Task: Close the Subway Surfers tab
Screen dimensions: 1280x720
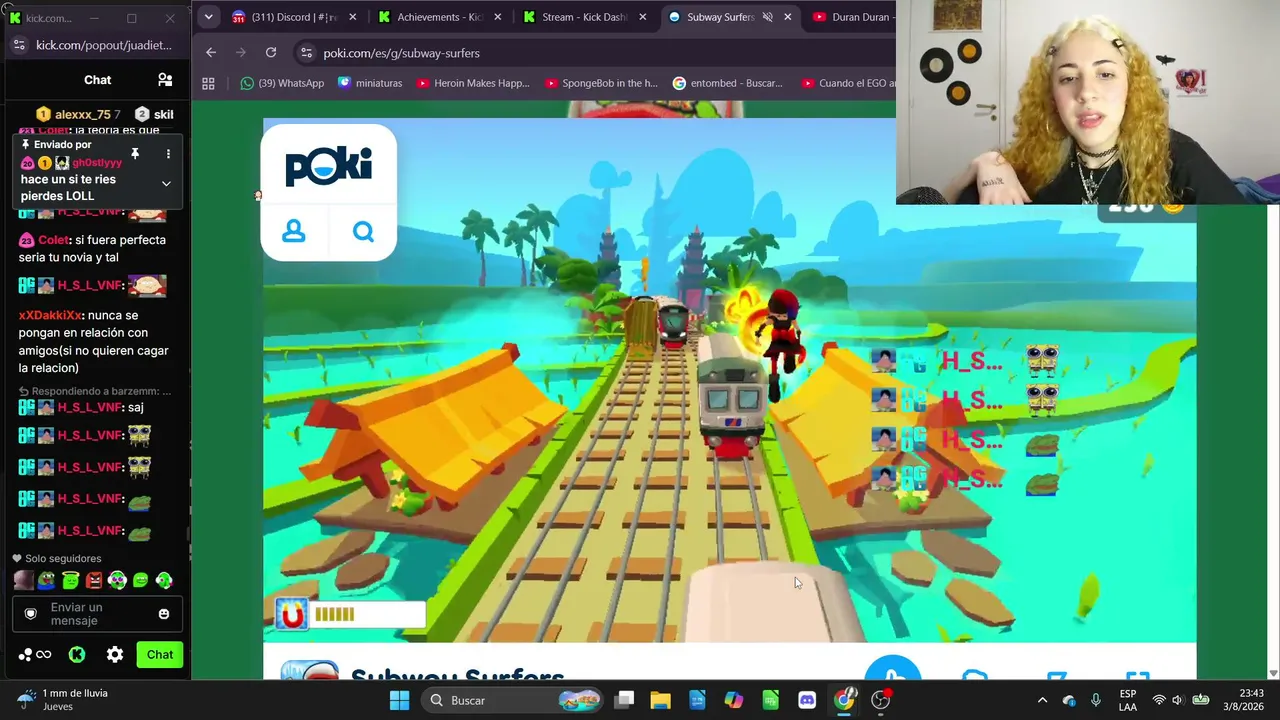Action: (x=788, y=17)
